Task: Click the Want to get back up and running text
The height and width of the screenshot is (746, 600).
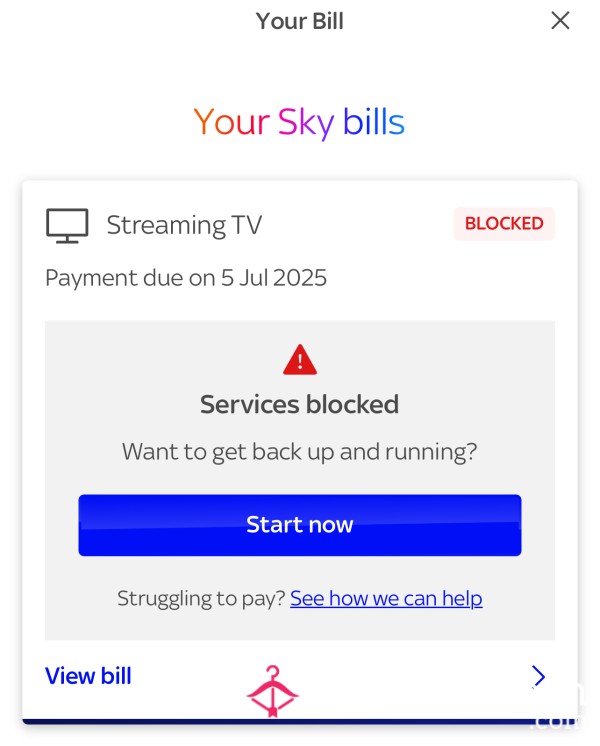Action: (300, 452)
